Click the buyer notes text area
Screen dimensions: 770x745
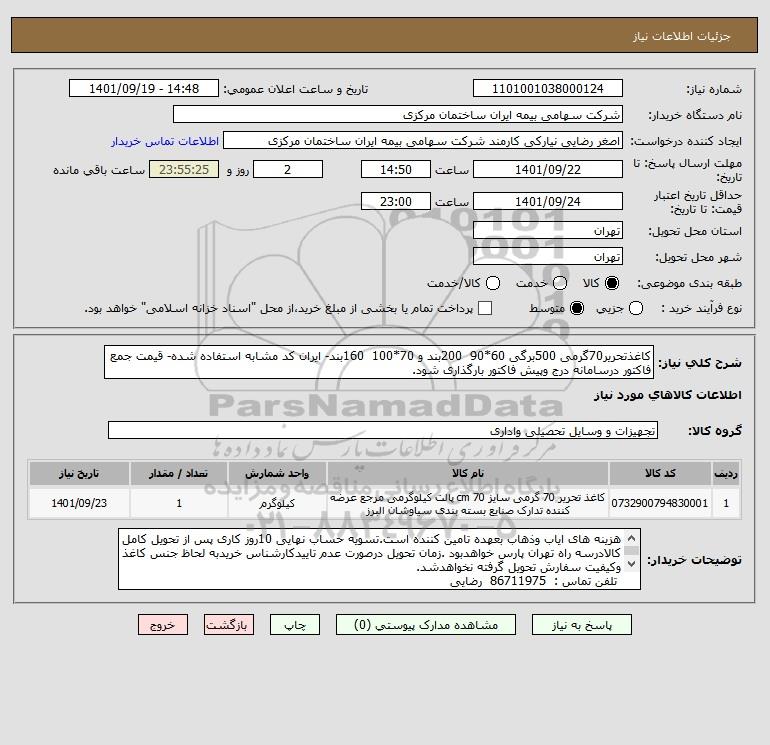click(x=379, y=559)
